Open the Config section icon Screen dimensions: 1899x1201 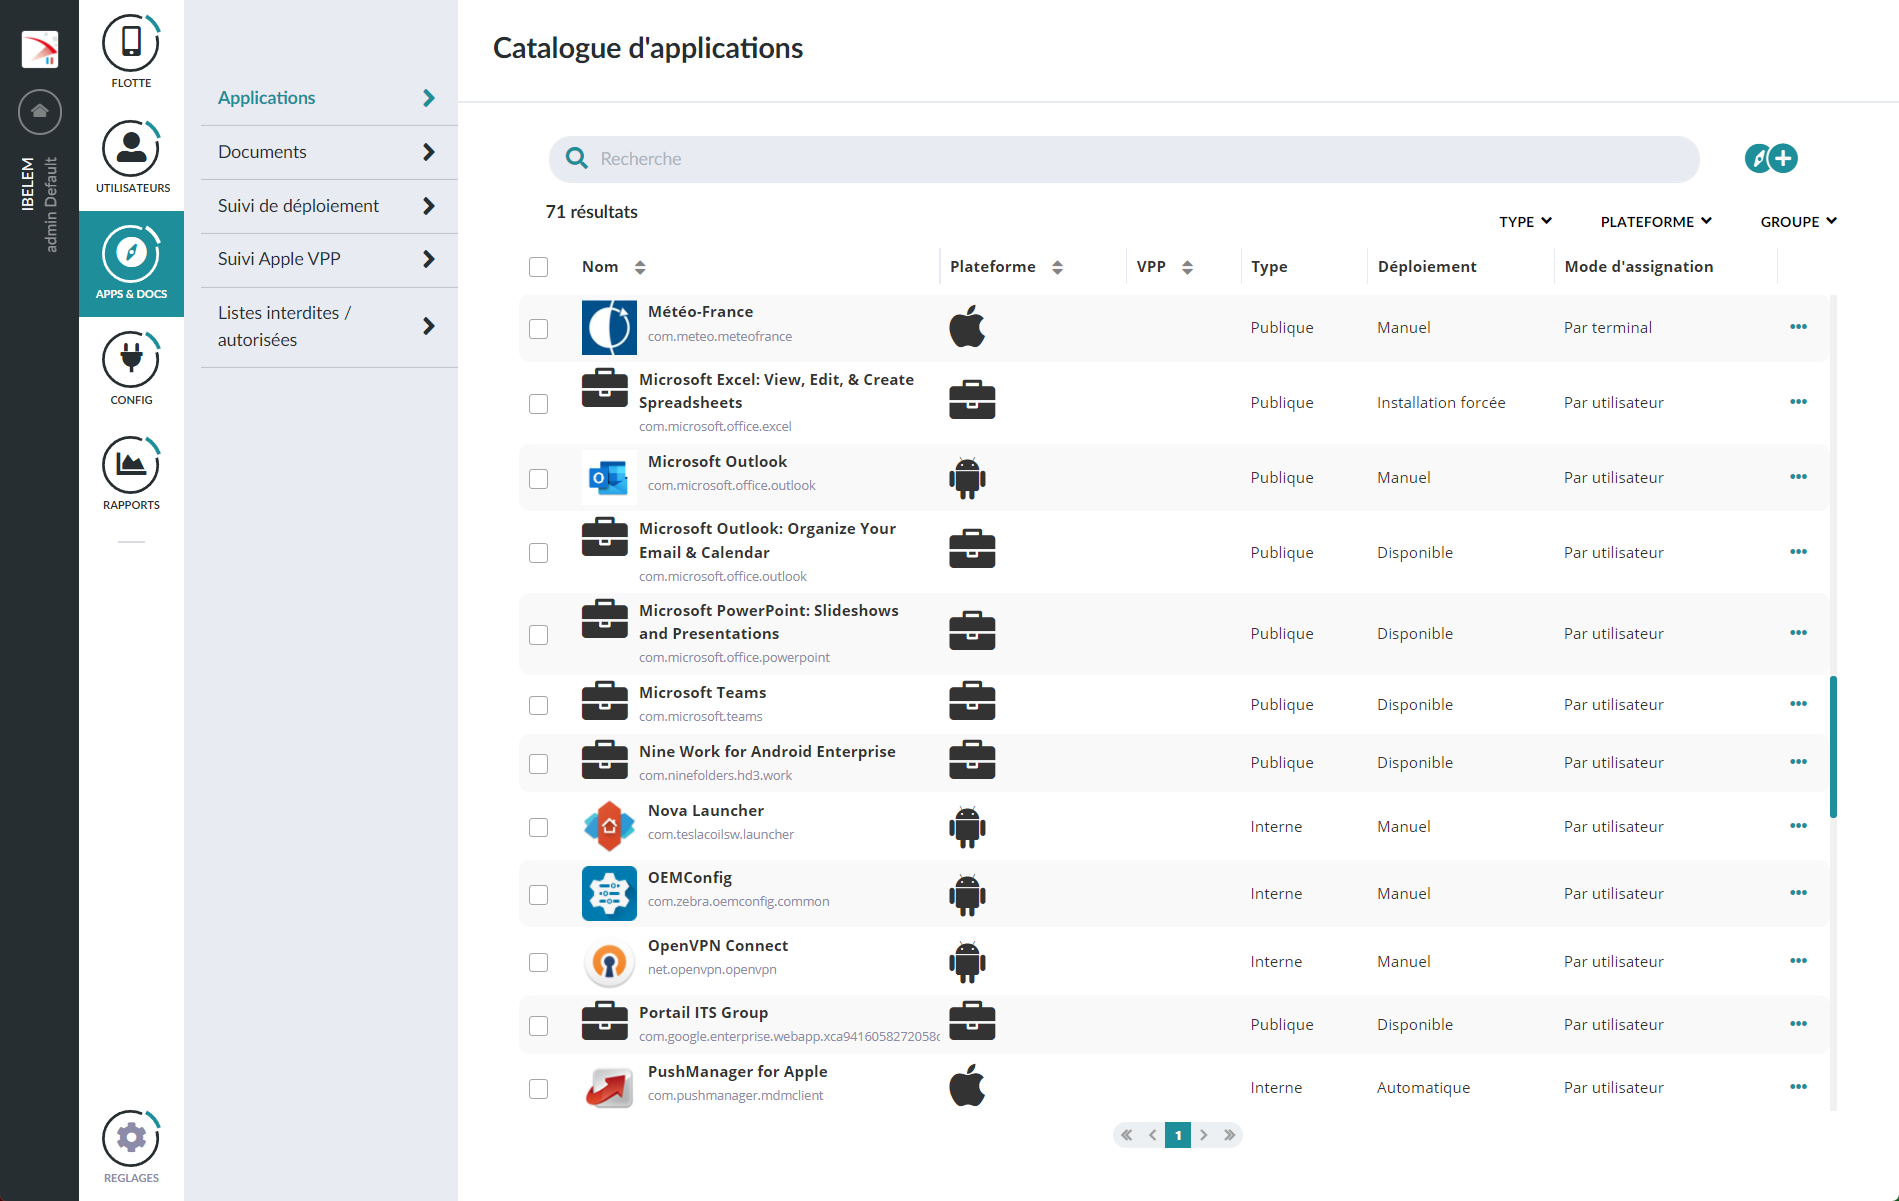pos(131,361)
